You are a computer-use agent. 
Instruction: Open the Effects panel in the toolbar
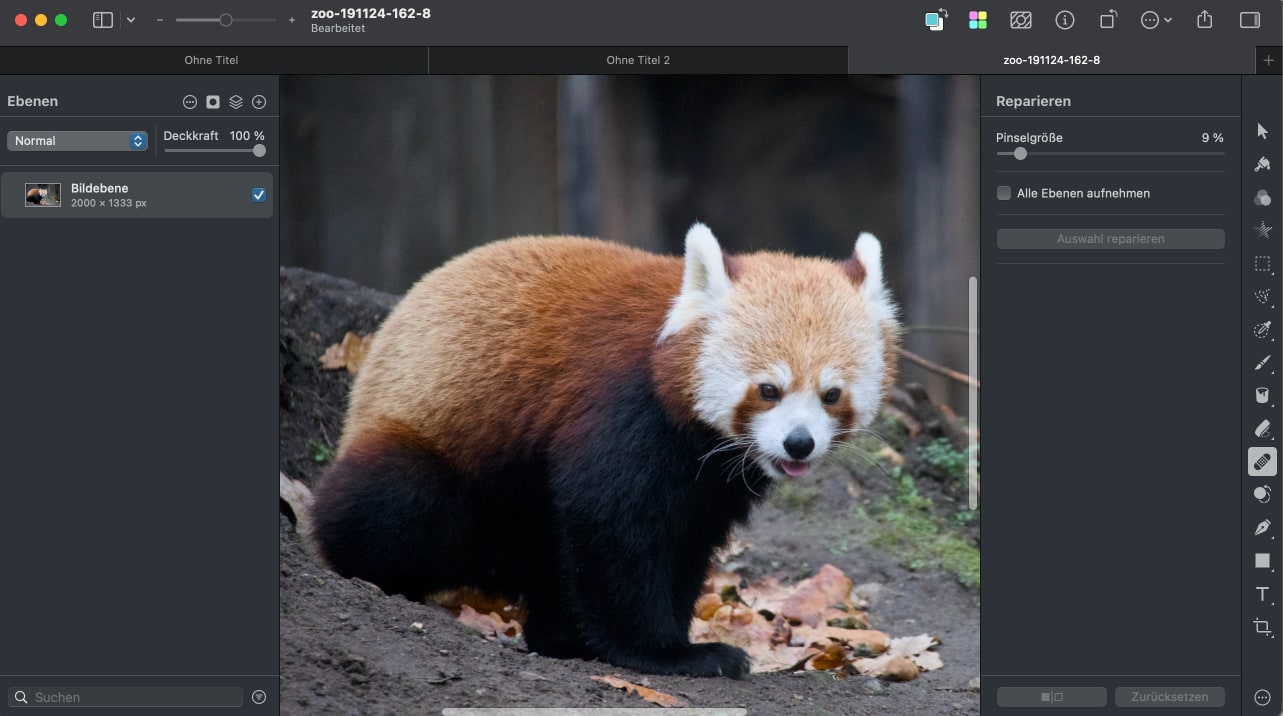coord(1021,19)
